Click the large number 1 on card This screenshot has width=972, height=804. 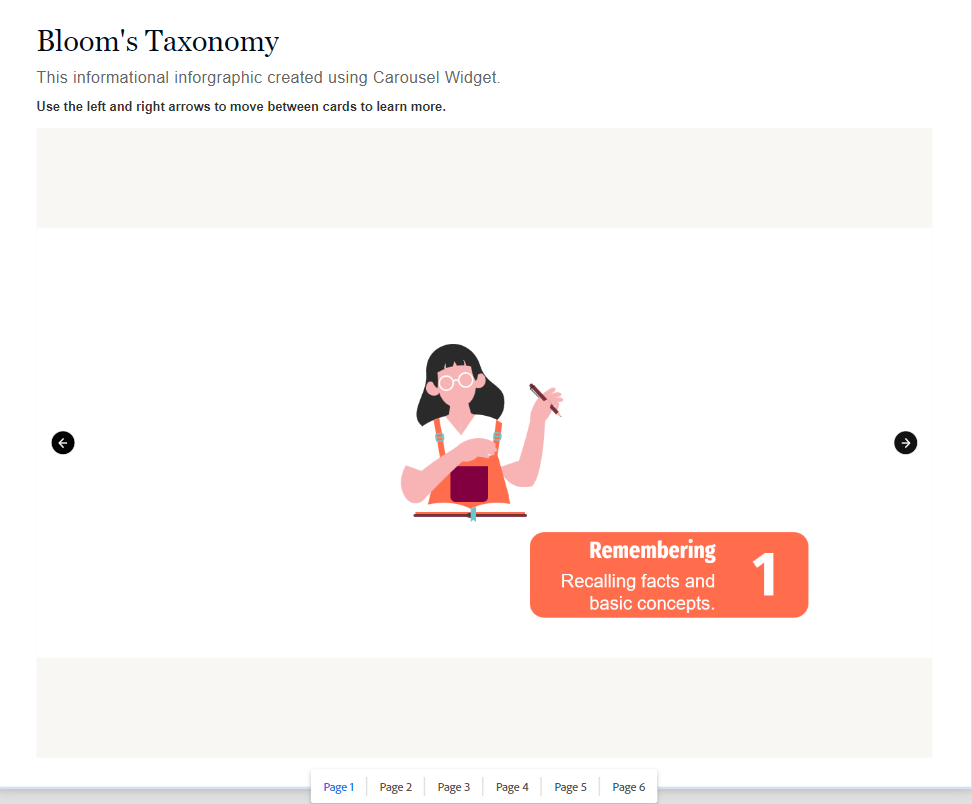(765, 575)
